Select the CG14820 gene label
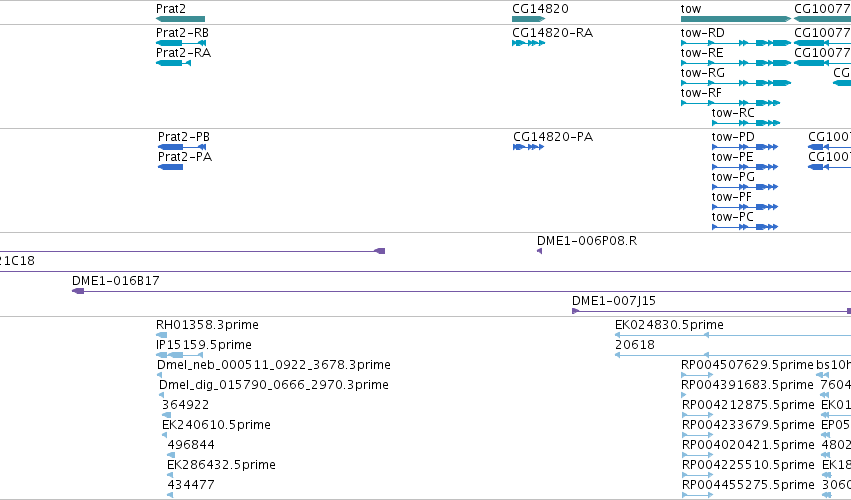 point(540,9)
